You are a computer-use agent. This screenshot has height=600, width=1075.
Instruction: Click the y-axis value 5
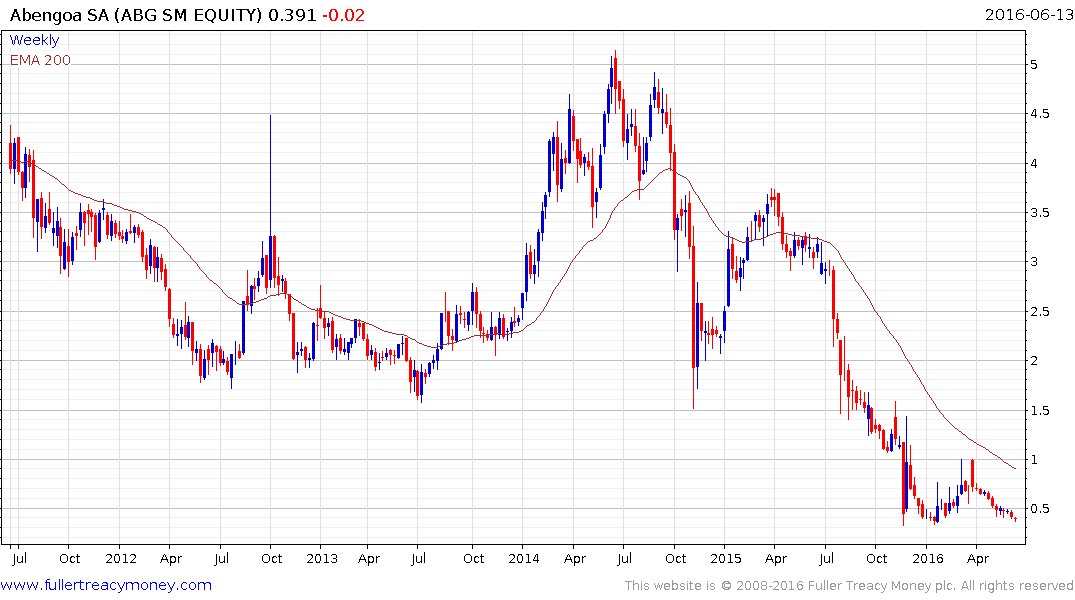click(x=1034, y=64)
